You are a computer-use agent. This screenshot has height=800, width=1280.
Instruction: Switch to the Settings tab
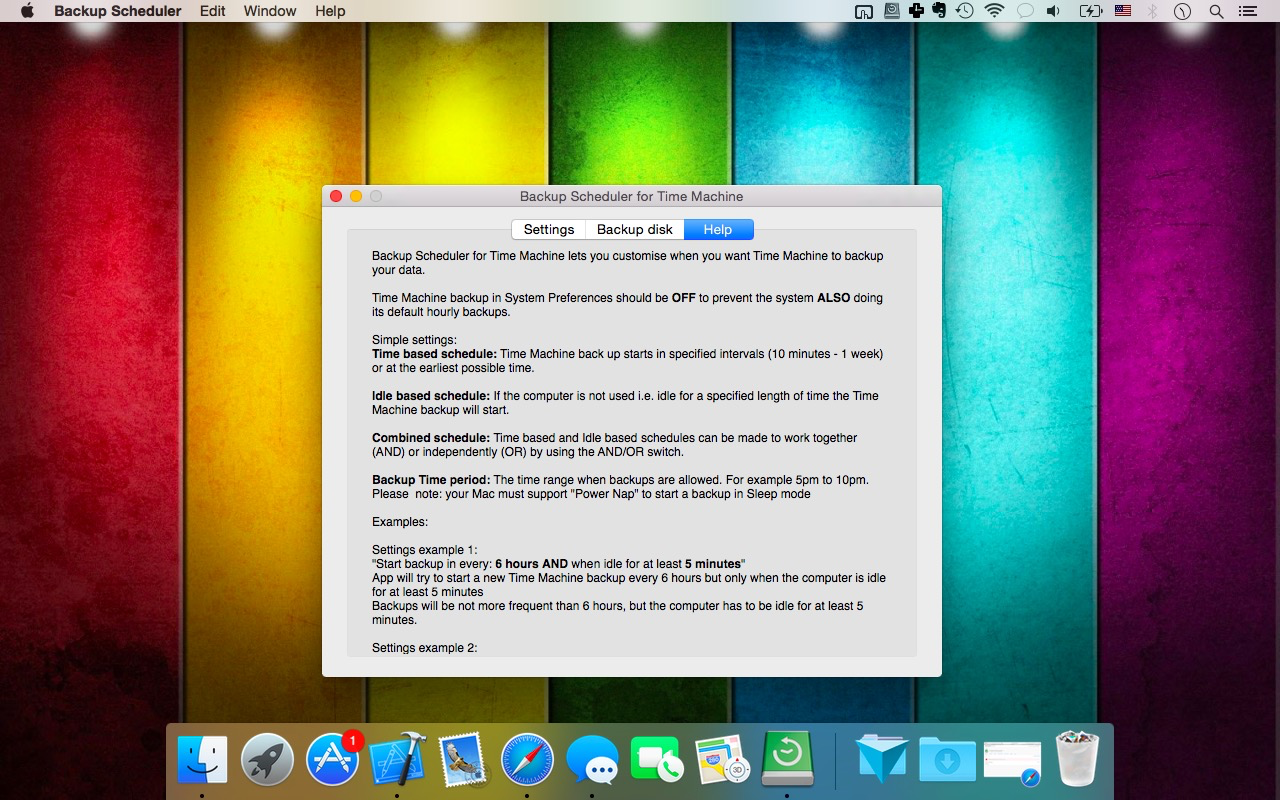click(x=549, y=229)
